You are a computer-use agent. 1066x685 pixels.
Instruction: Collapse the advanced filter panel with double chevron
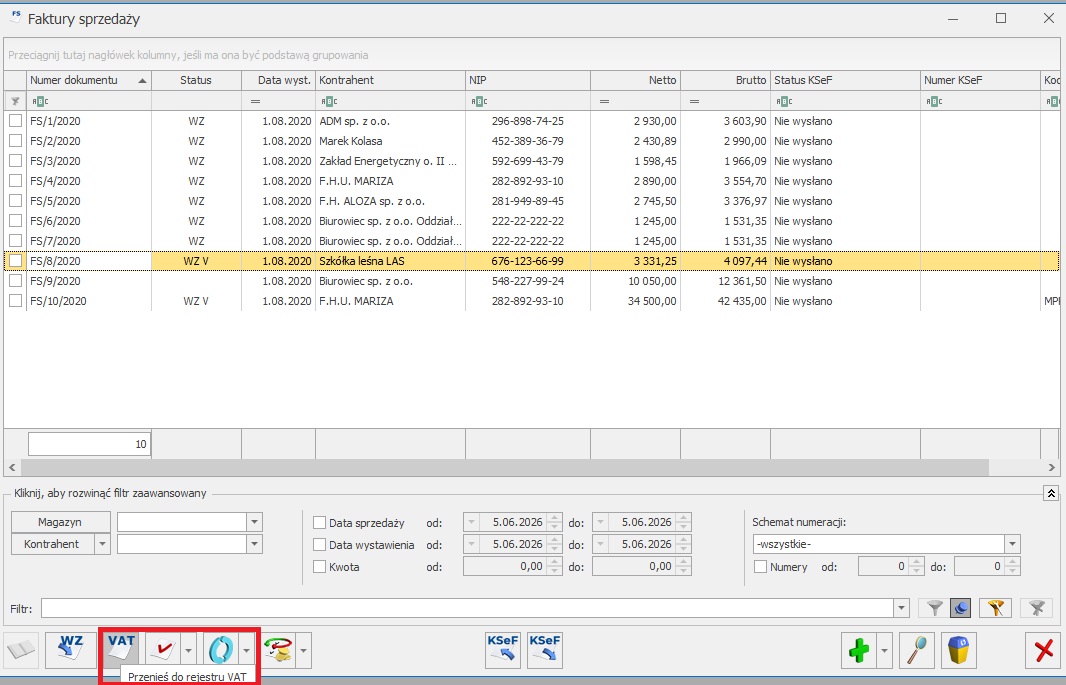click(x=1051, y=493)
